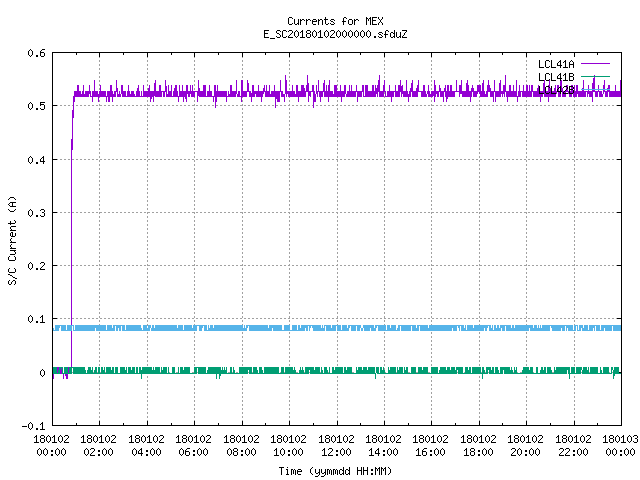Click the 0.5 y-axis tick label
Viewport: 640px width, 480px height.
click(37, 106)
